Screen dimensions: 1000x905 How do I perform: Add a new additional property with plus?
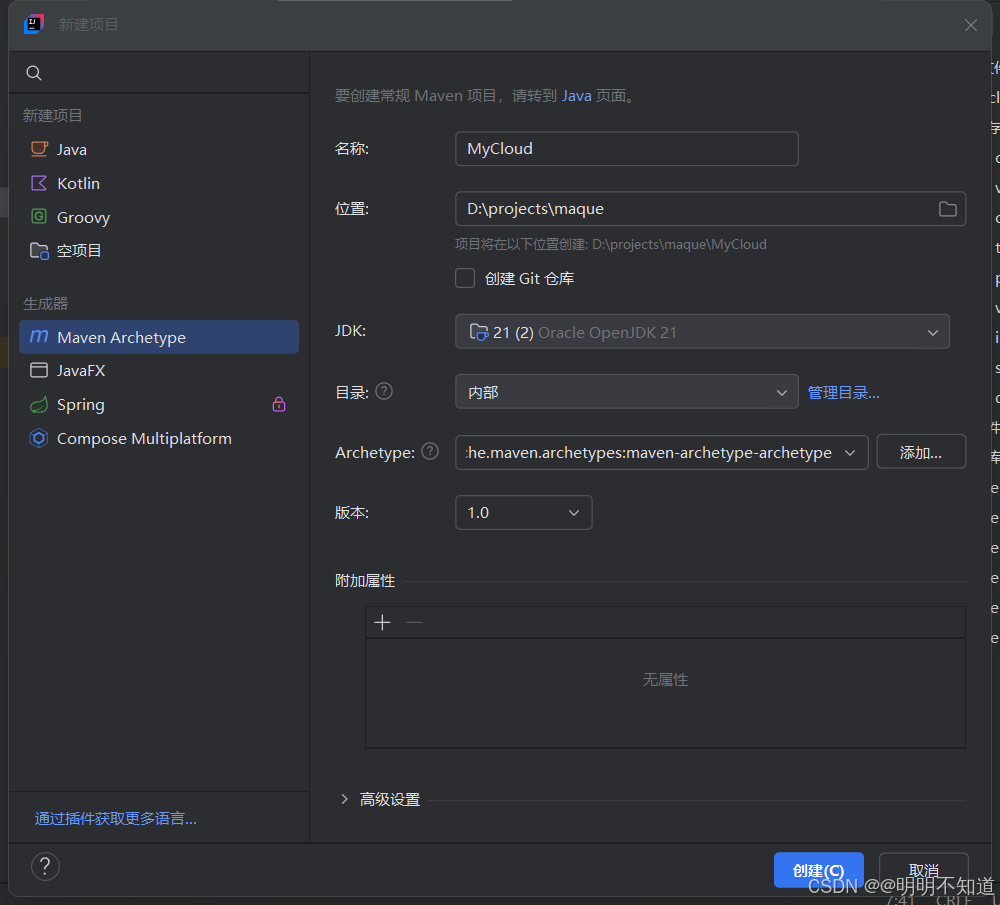[x=382, y=622]
